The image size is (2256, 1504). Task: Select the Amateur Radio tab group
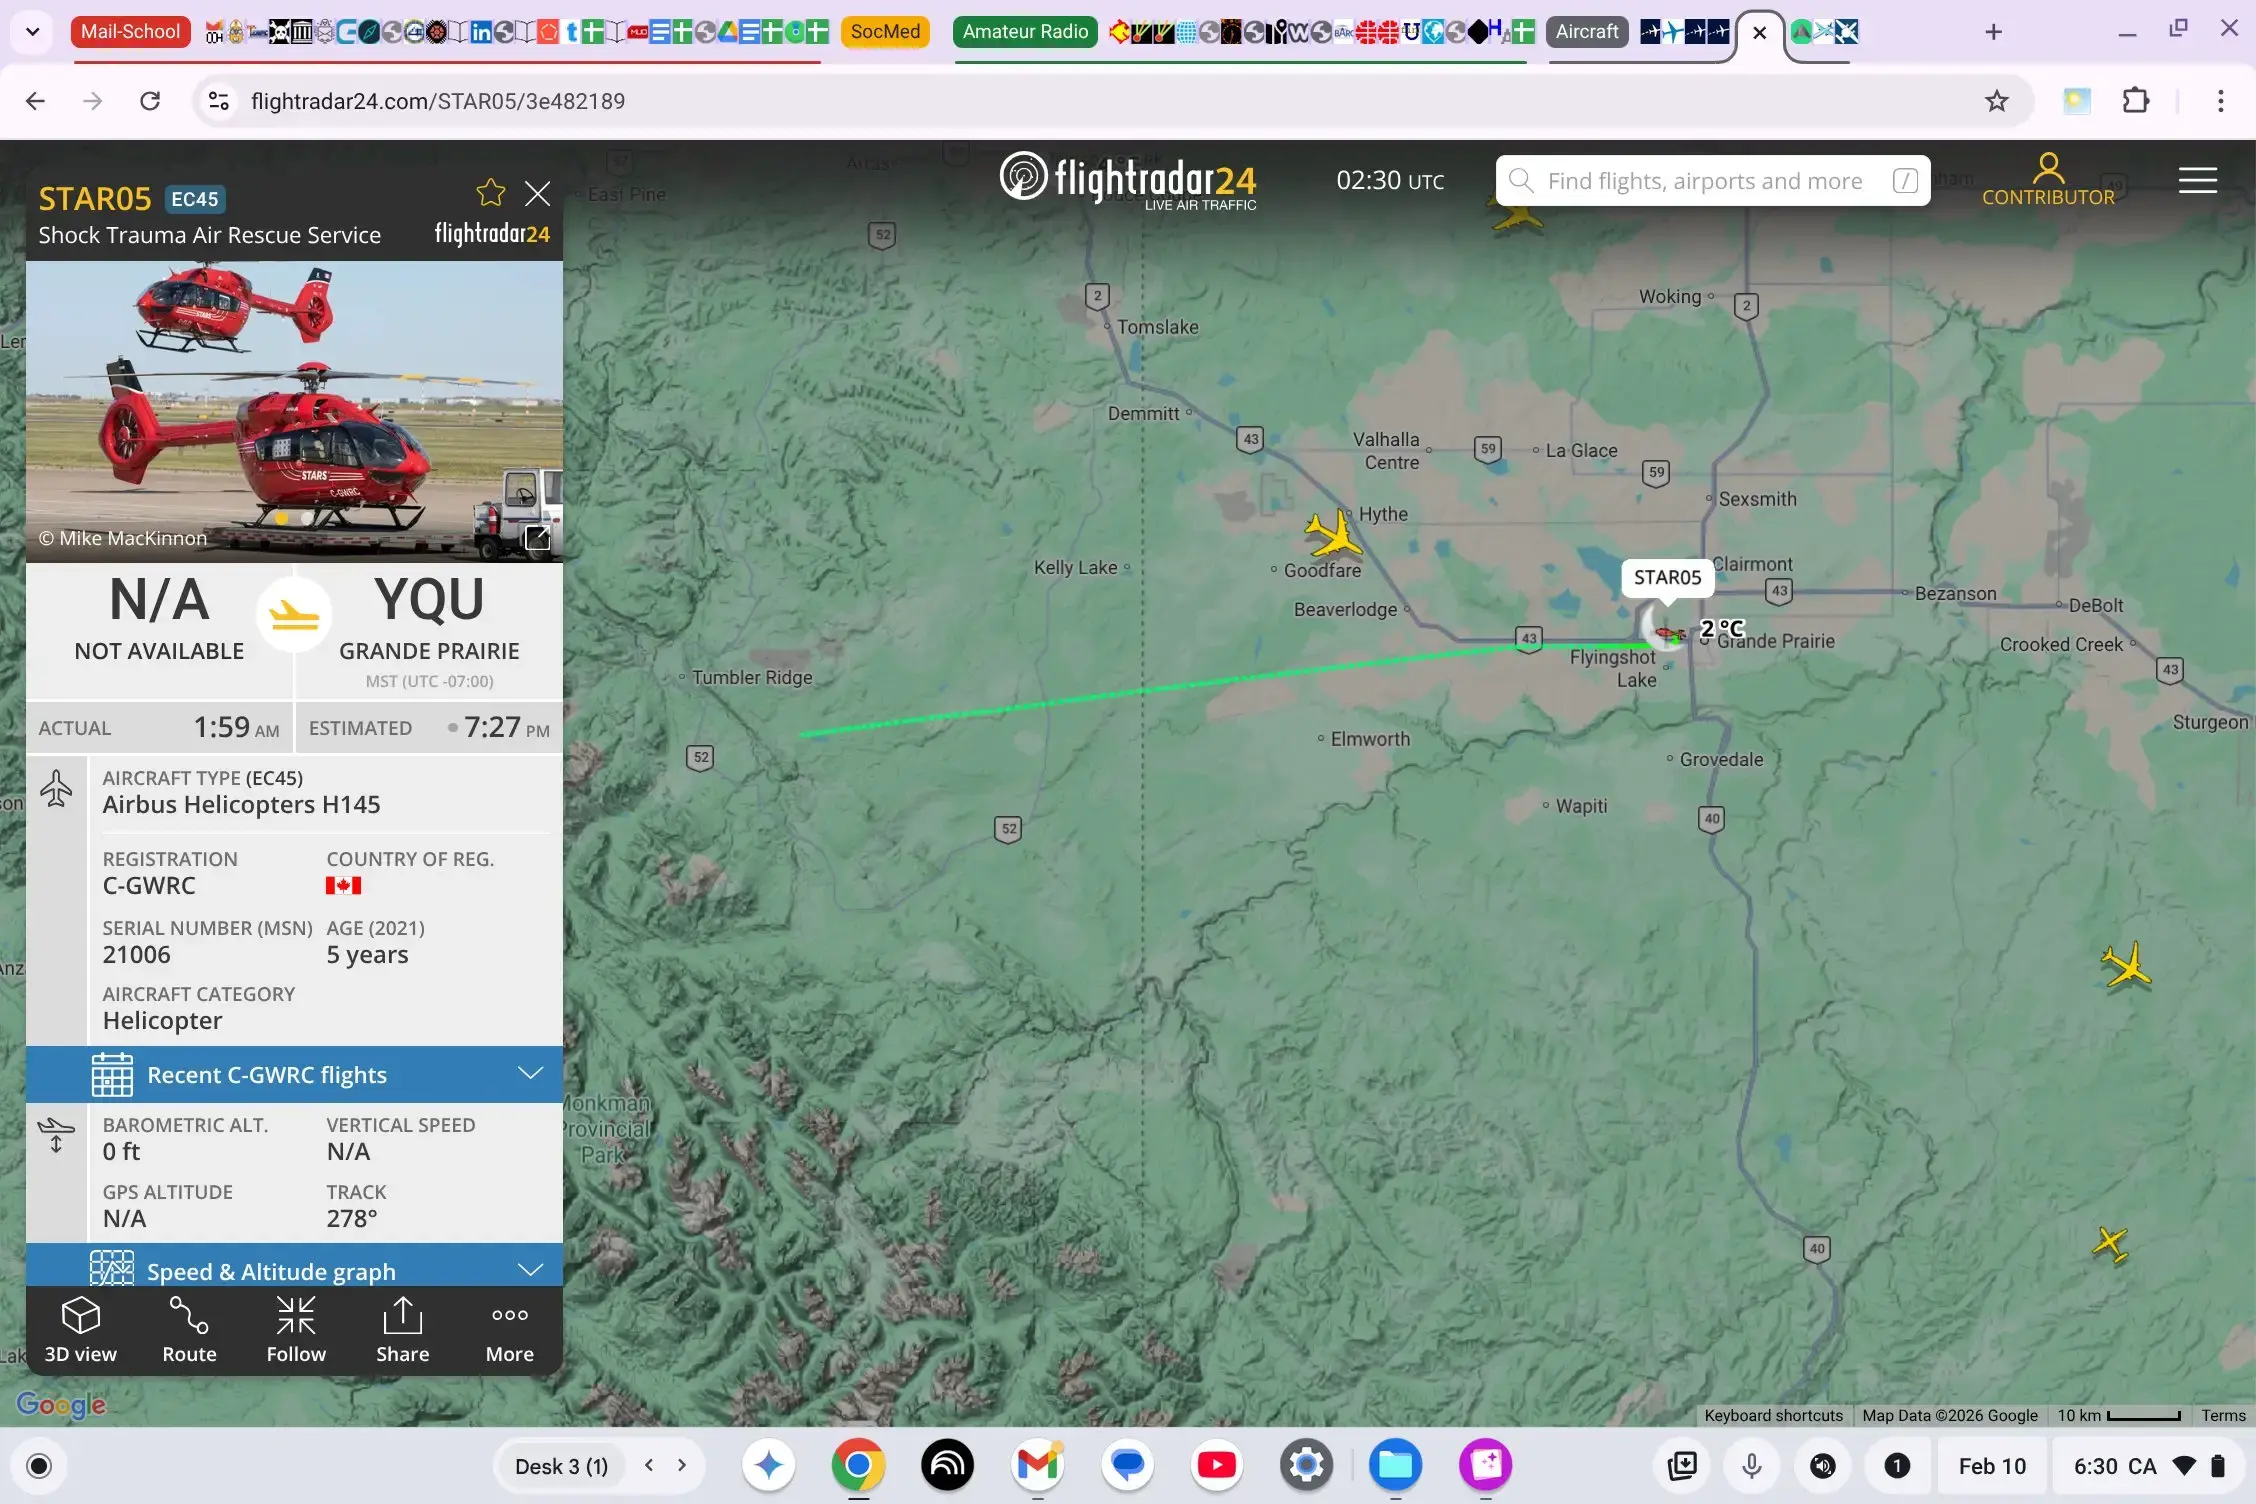[1025, 32]
